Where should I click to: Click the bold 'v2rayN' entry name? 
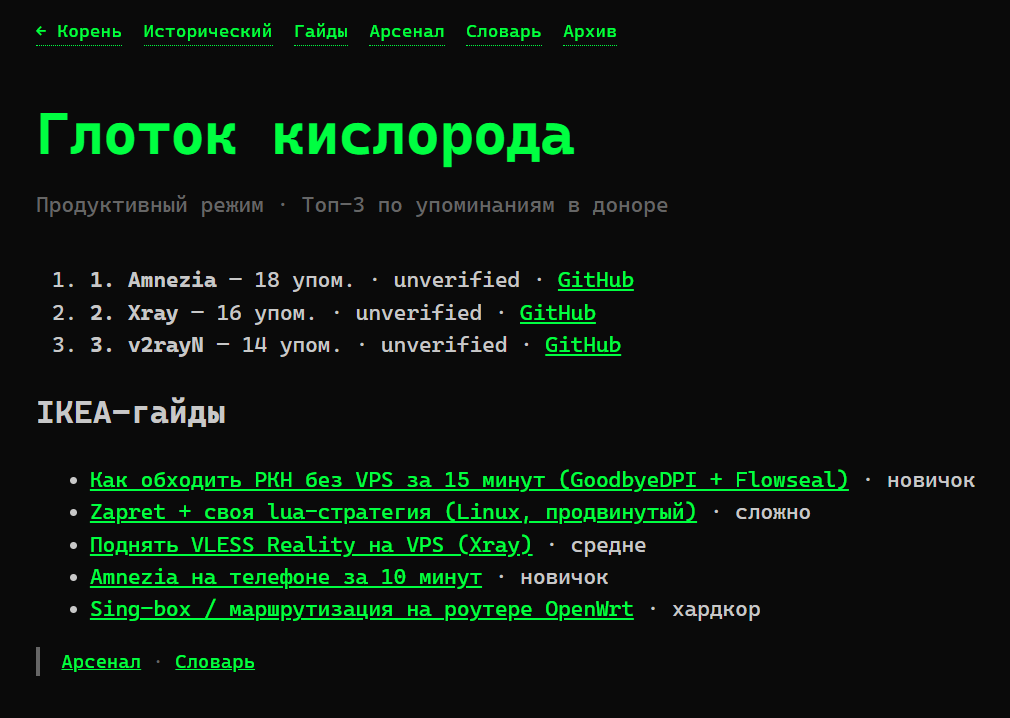point(166,345)
